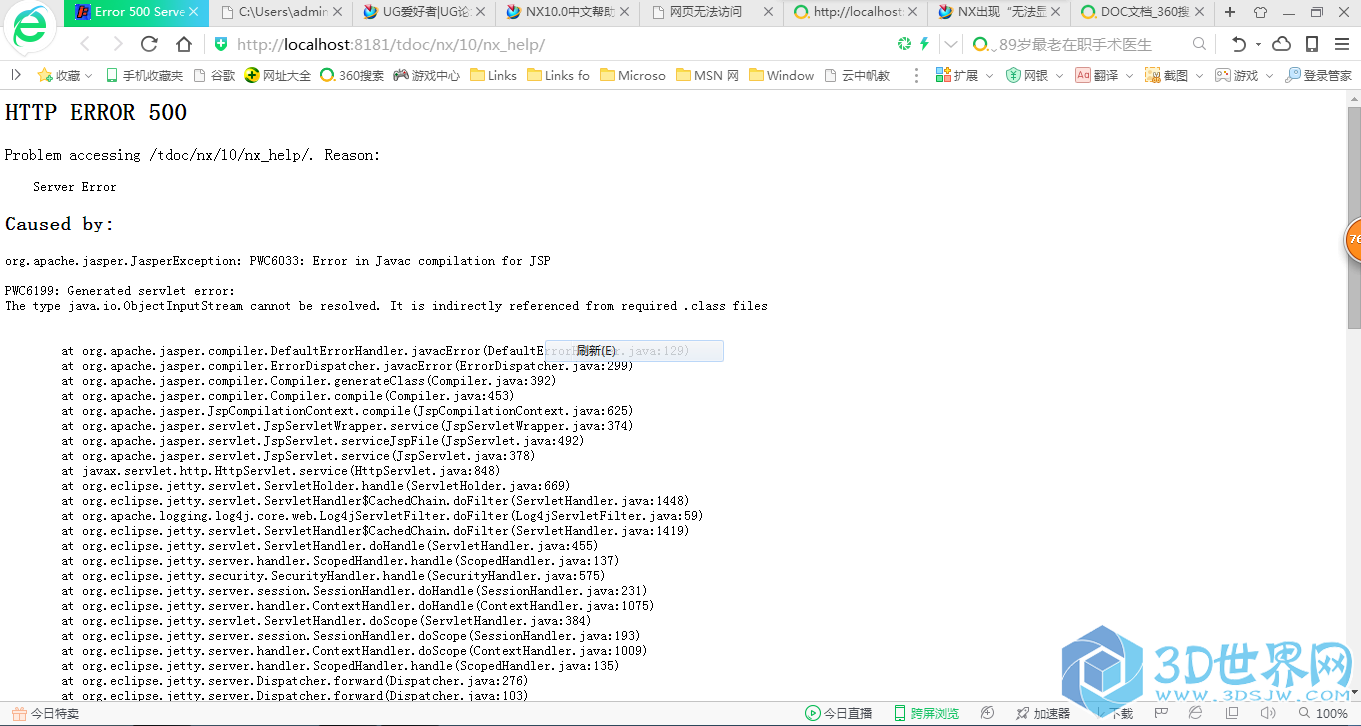The width and height of the screenshot is (1361, 726).
Task: Open 今日特卖 in status bar
Action: pos(44,713)
